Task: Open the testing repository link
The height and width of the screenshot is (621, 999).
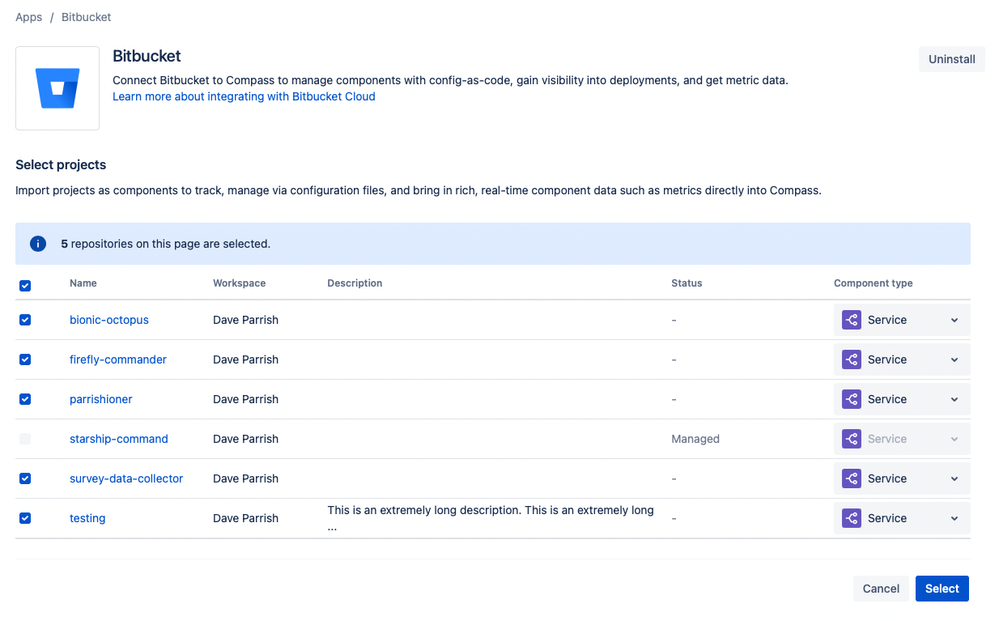Action: tap(87, 518)
